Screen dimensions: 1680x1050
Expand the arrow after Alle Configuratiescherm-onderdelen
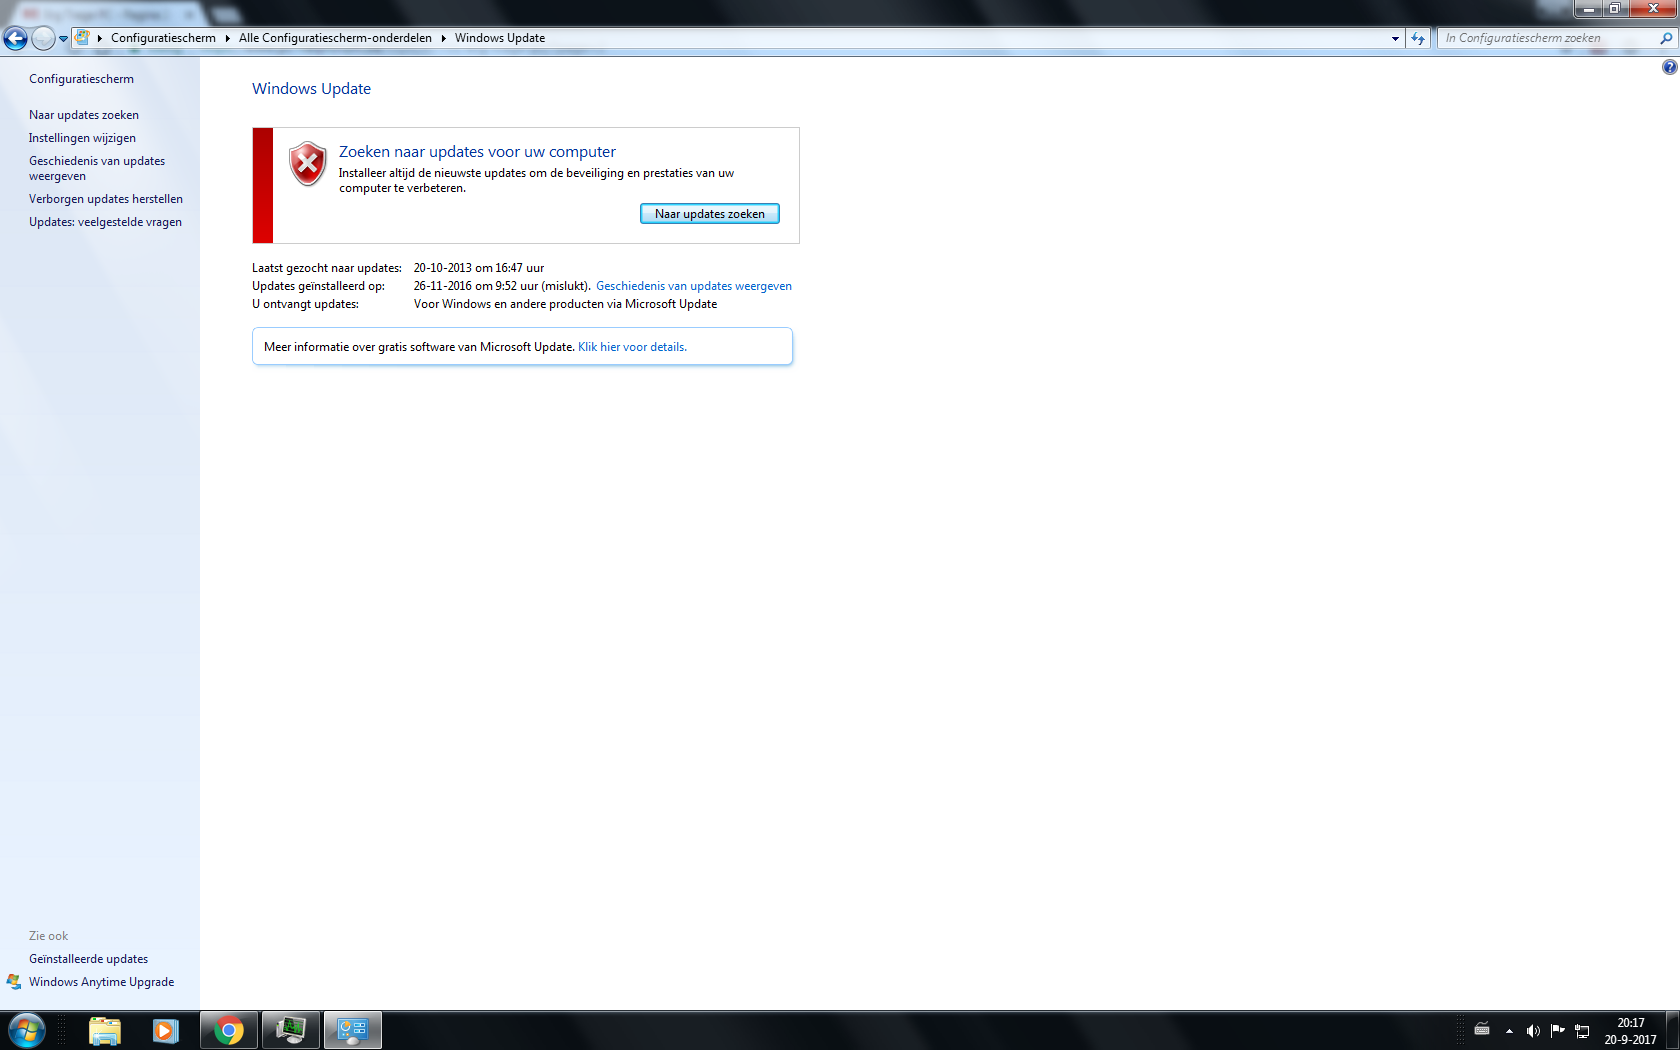tap(444, 38)
